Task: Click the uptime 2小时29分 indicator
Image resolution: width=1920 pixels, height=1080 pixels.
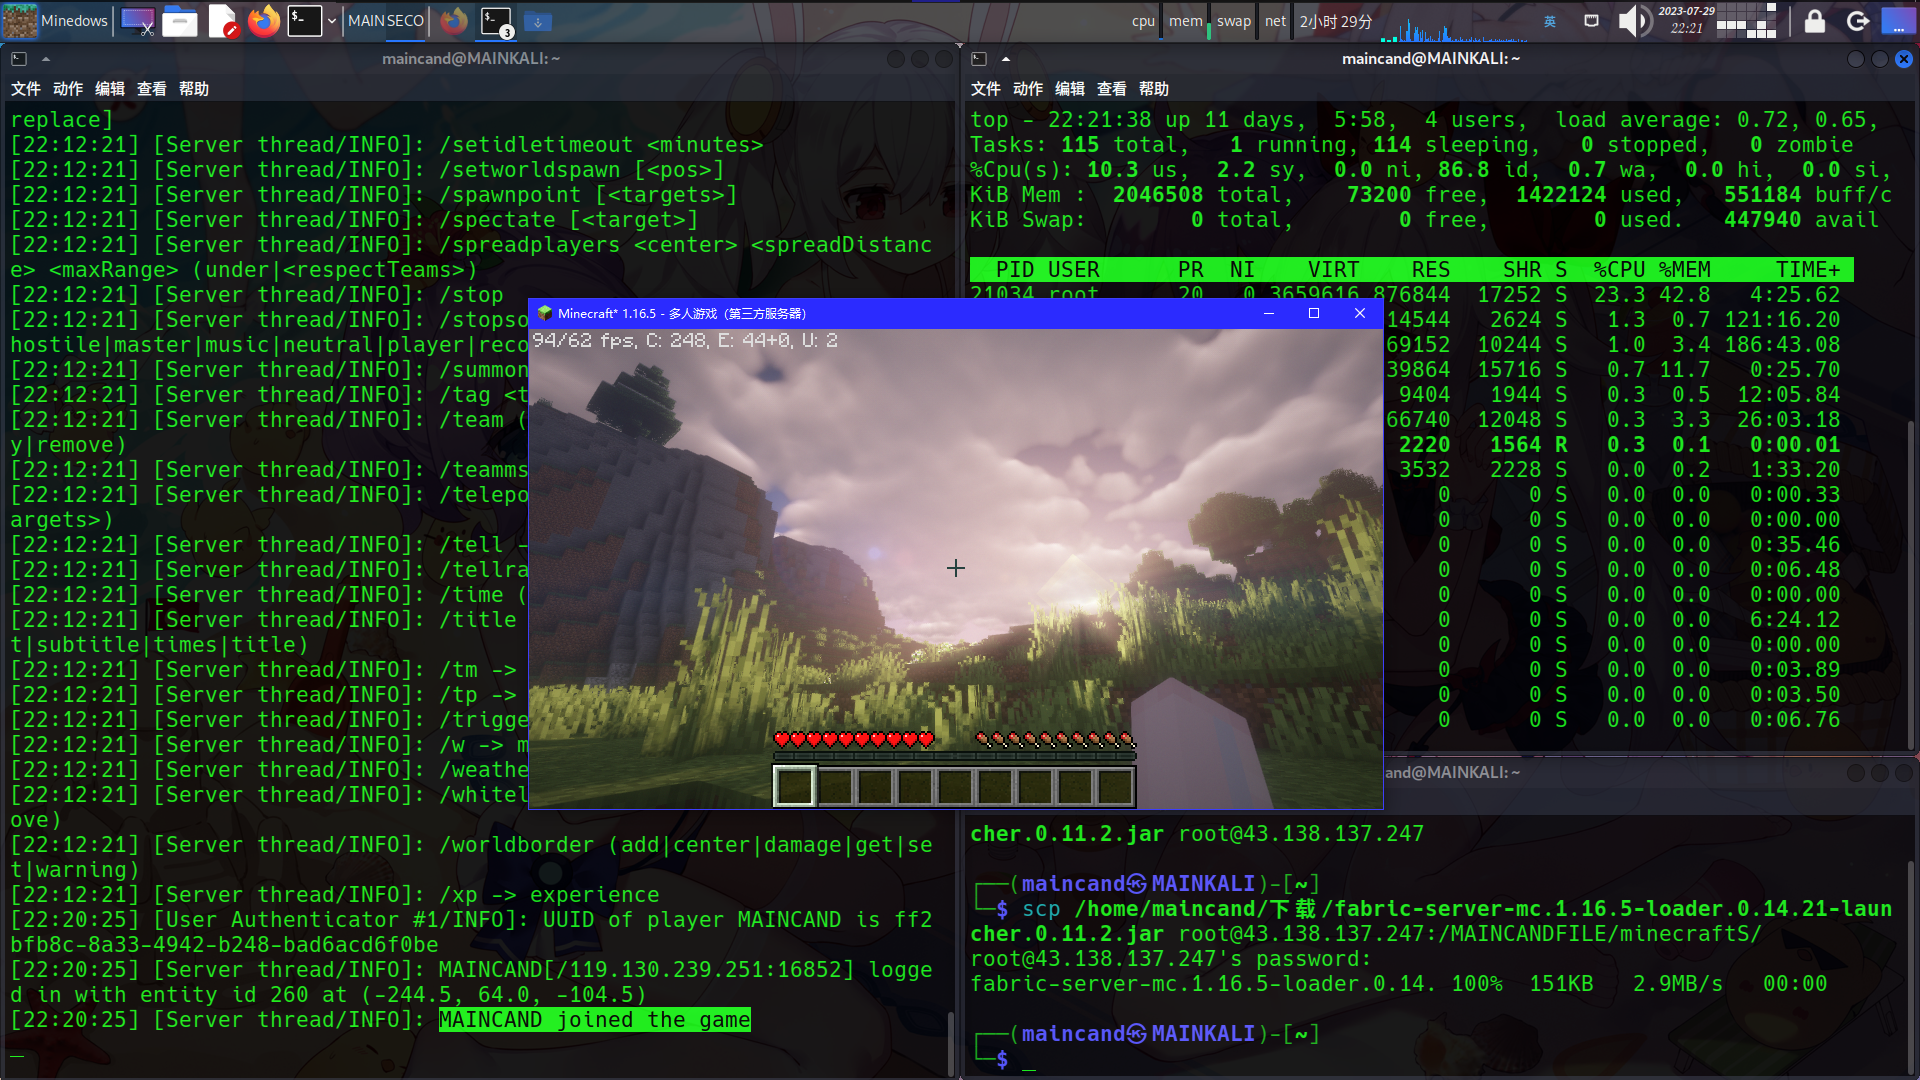Action: pos(1335,21)
